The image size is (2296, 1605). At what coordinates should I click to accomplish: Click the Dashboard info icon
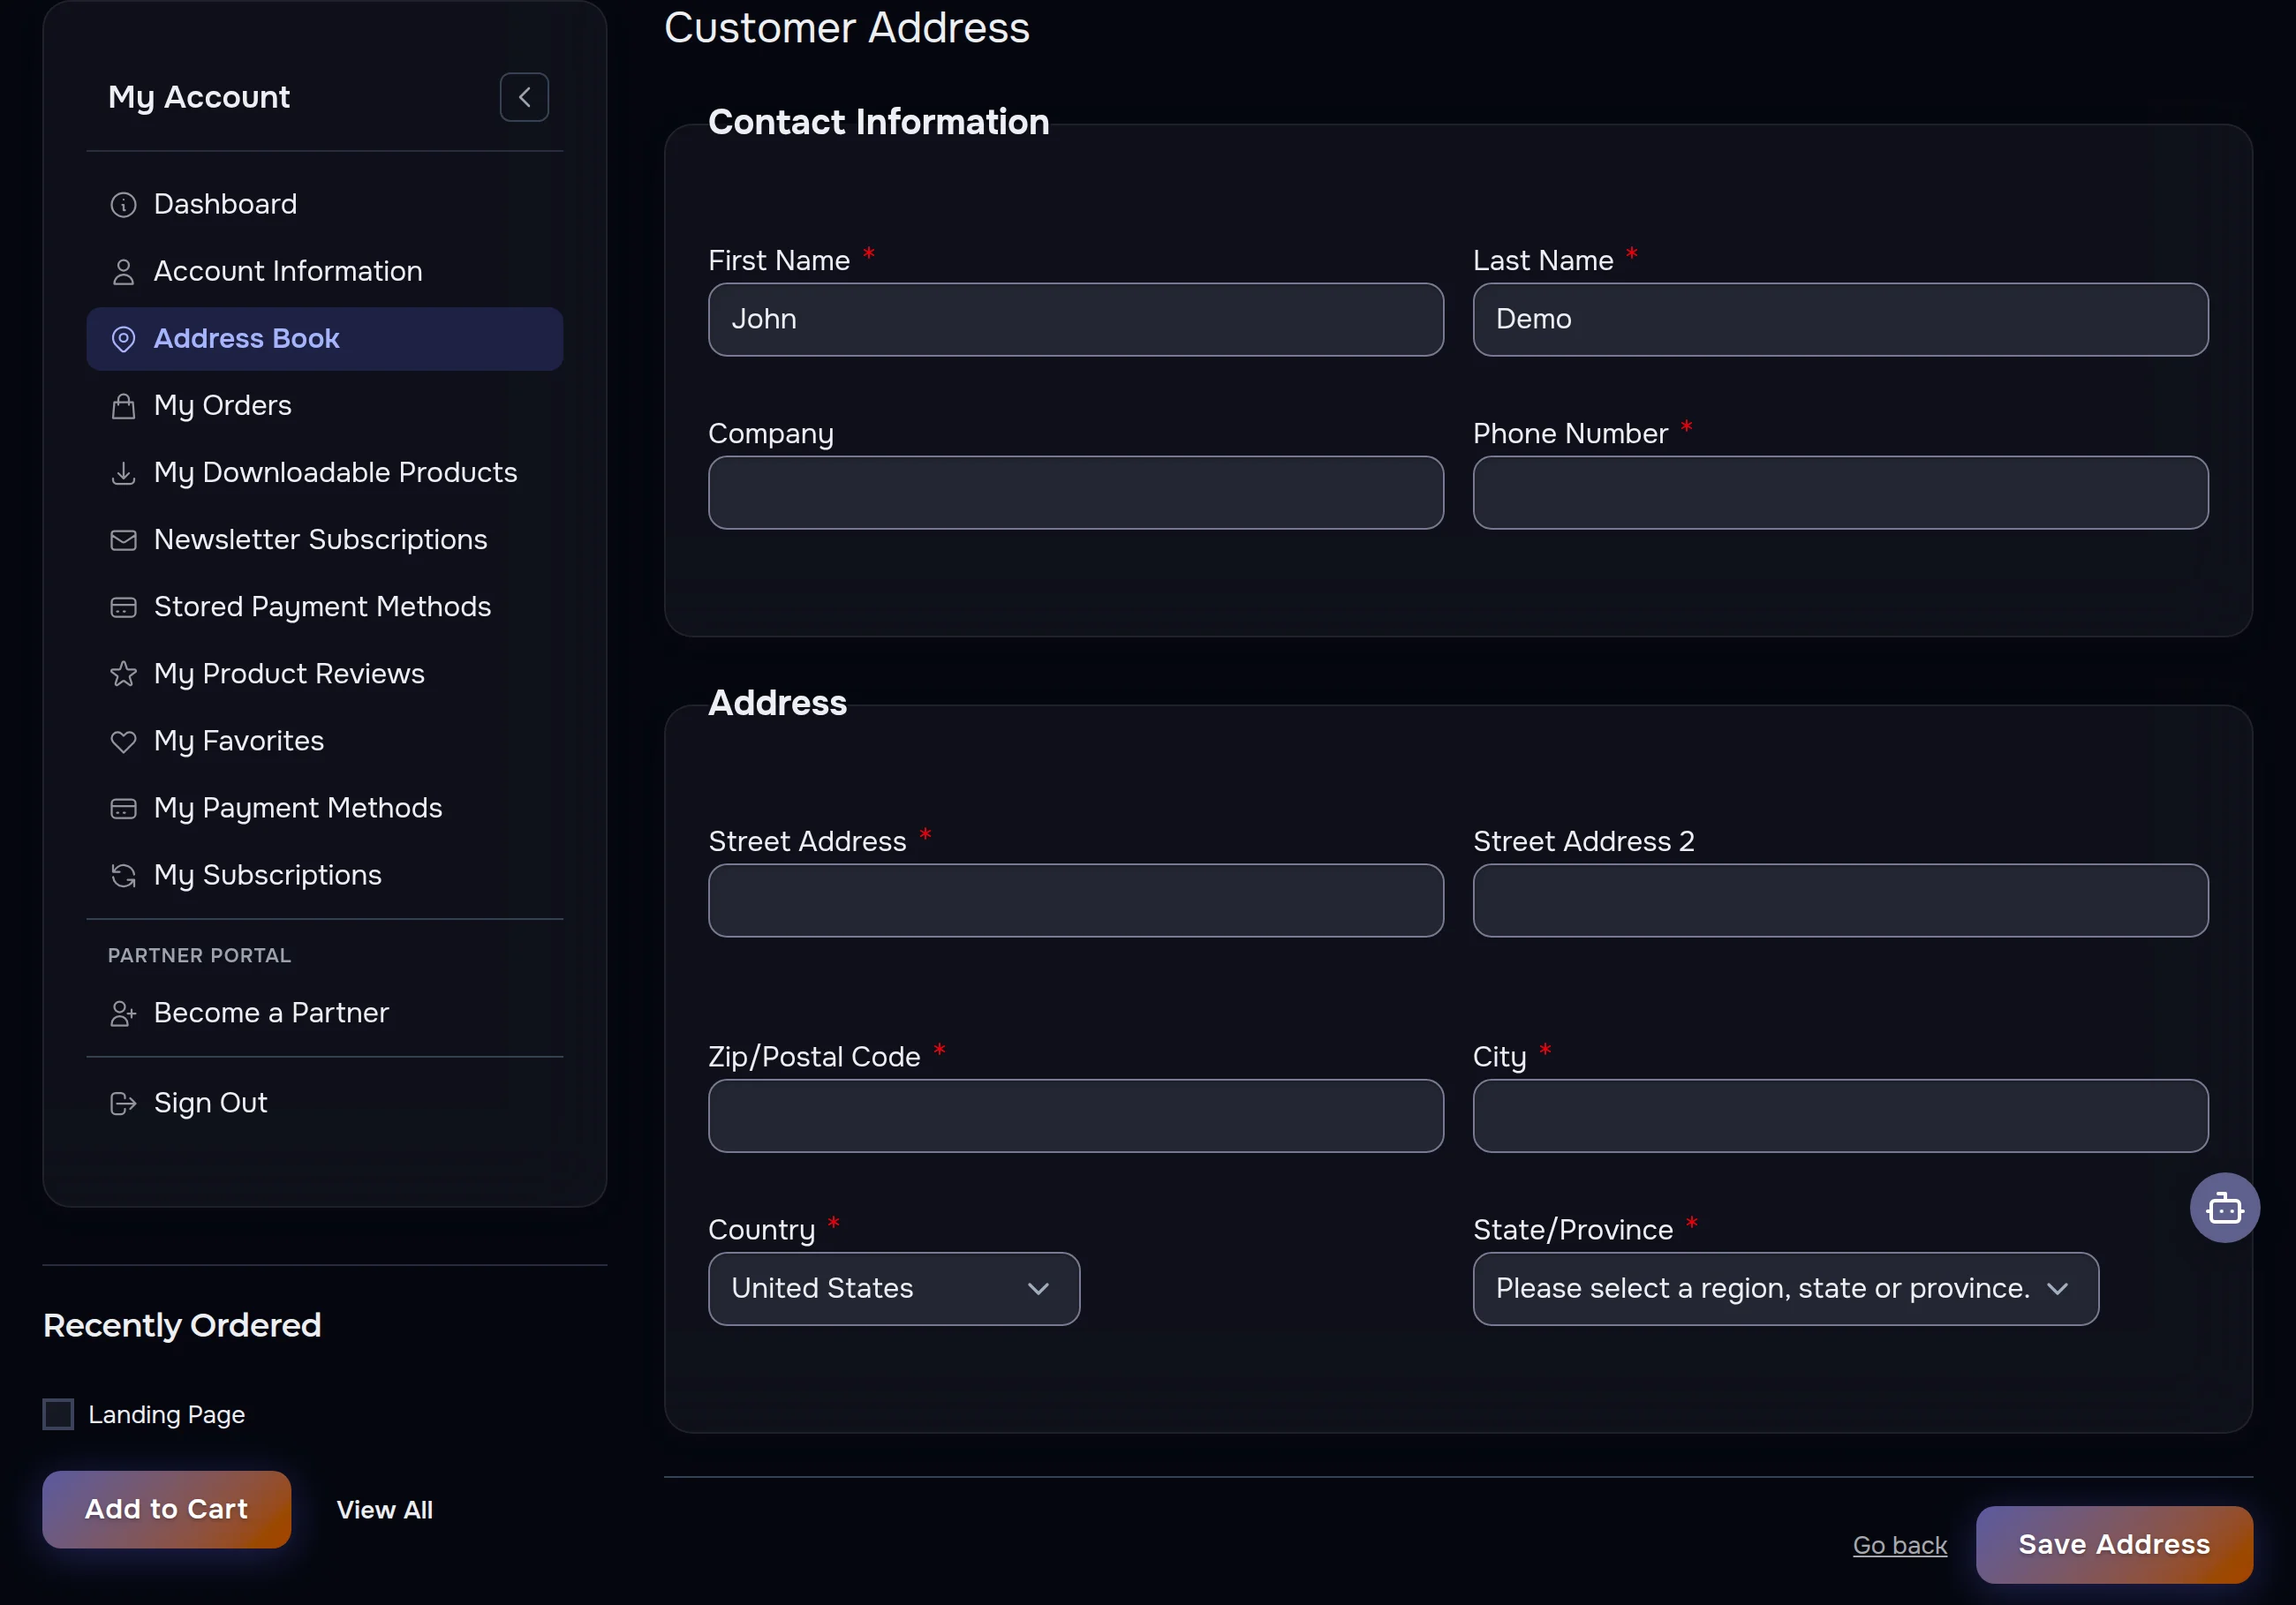[123, 205]
